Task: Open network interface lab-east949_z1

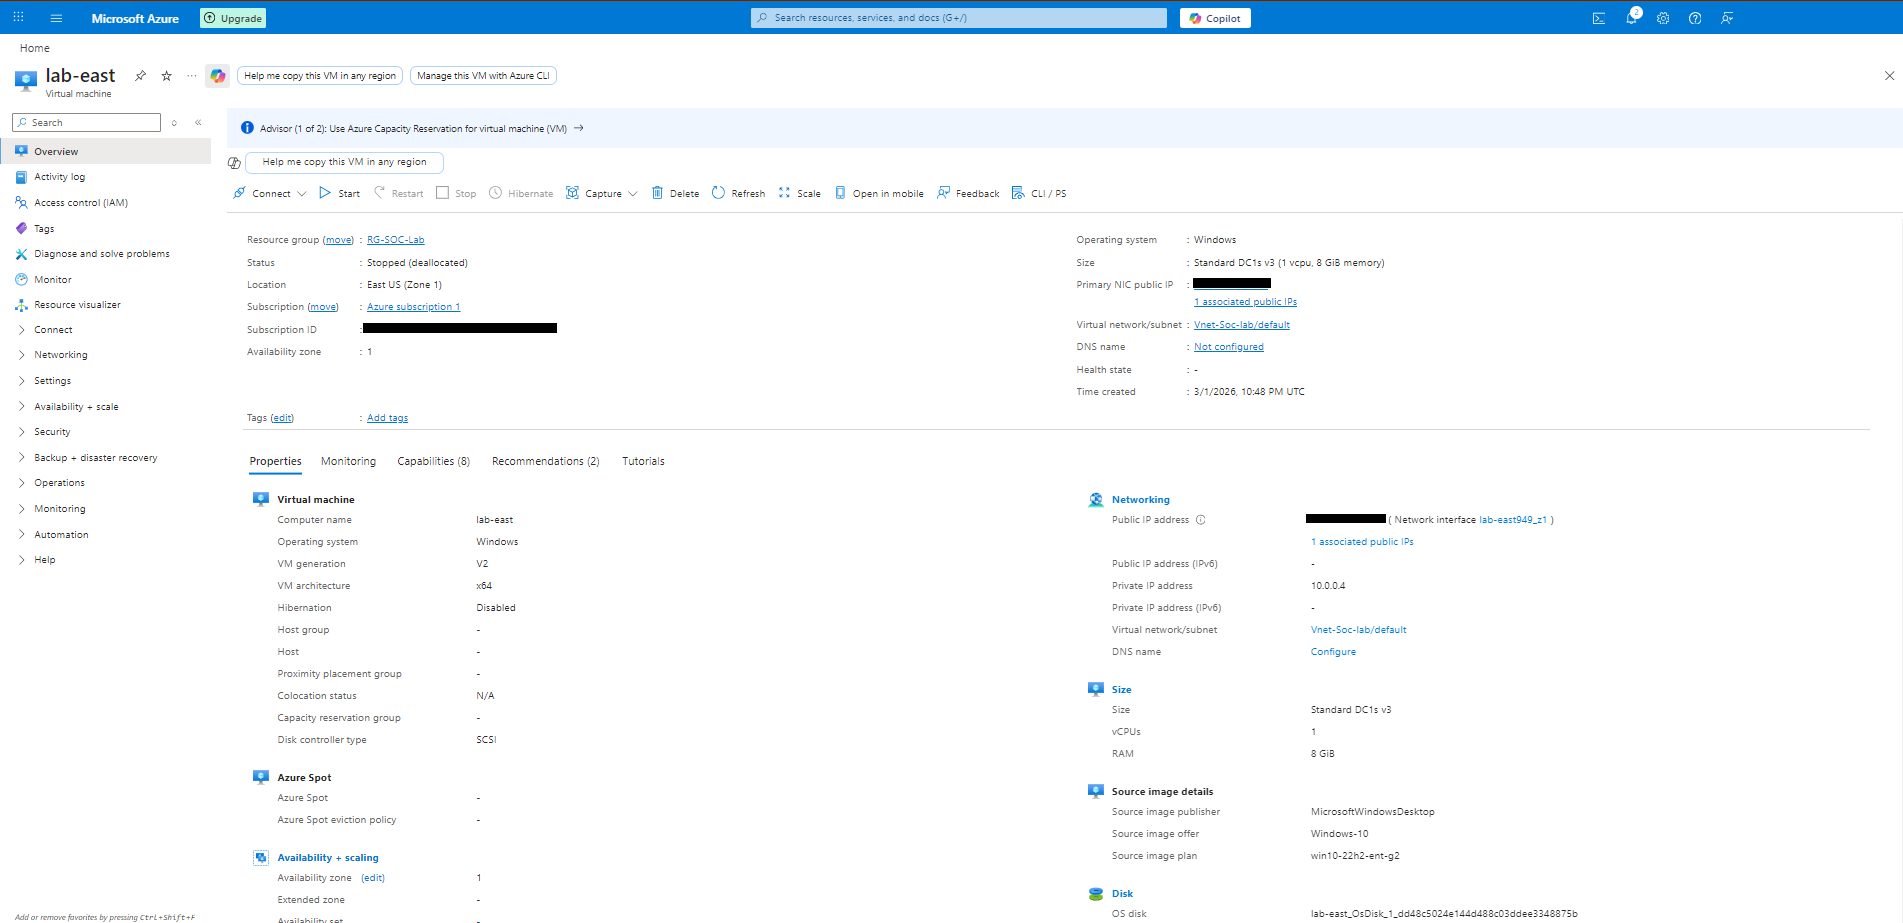Action: coord(1513,520)
